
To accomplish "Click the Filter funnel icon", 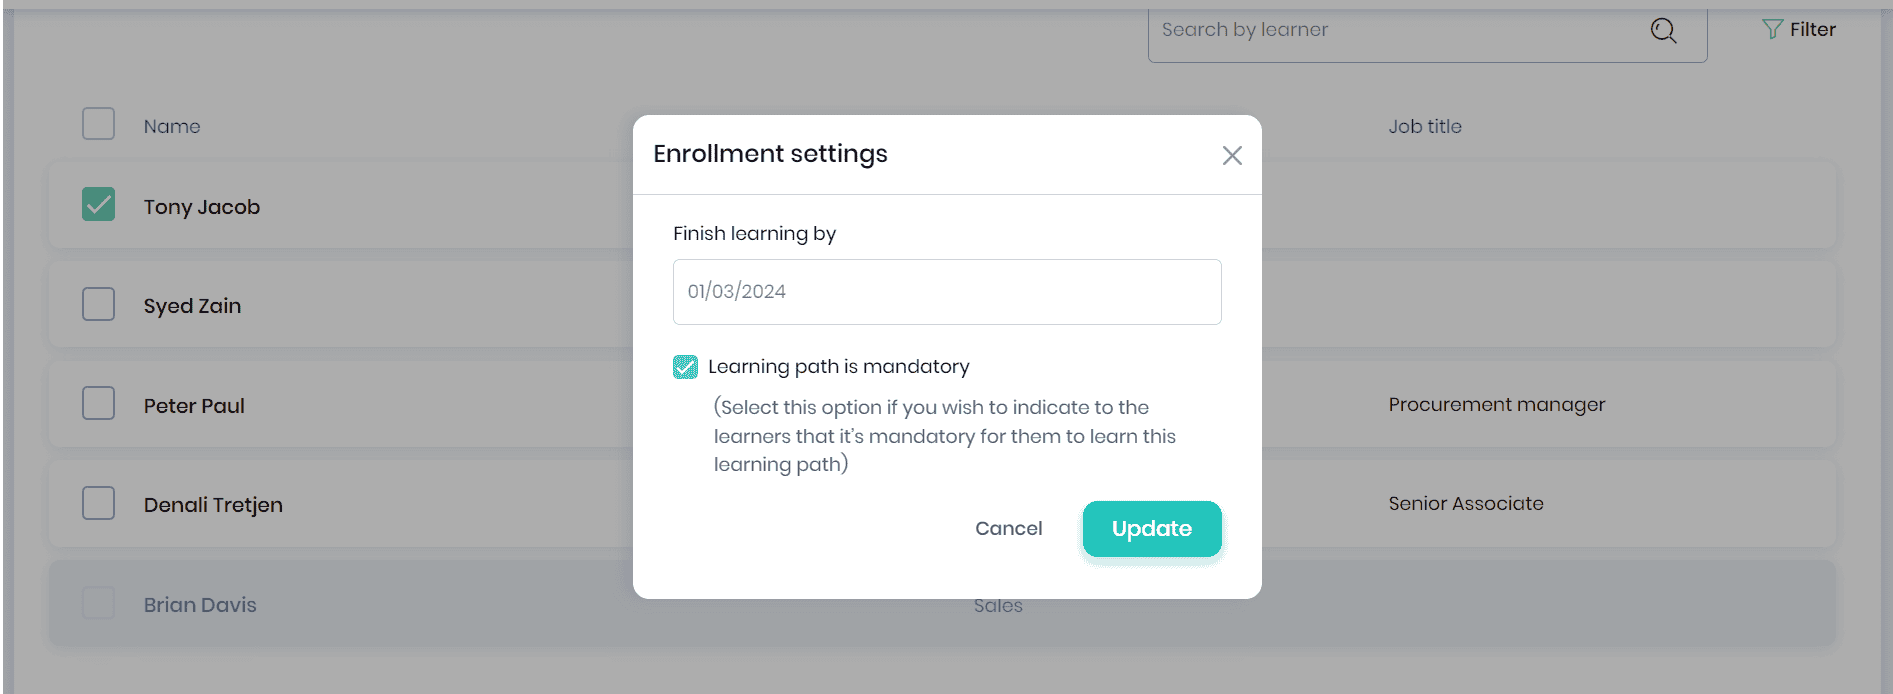I will point(1772,30).
